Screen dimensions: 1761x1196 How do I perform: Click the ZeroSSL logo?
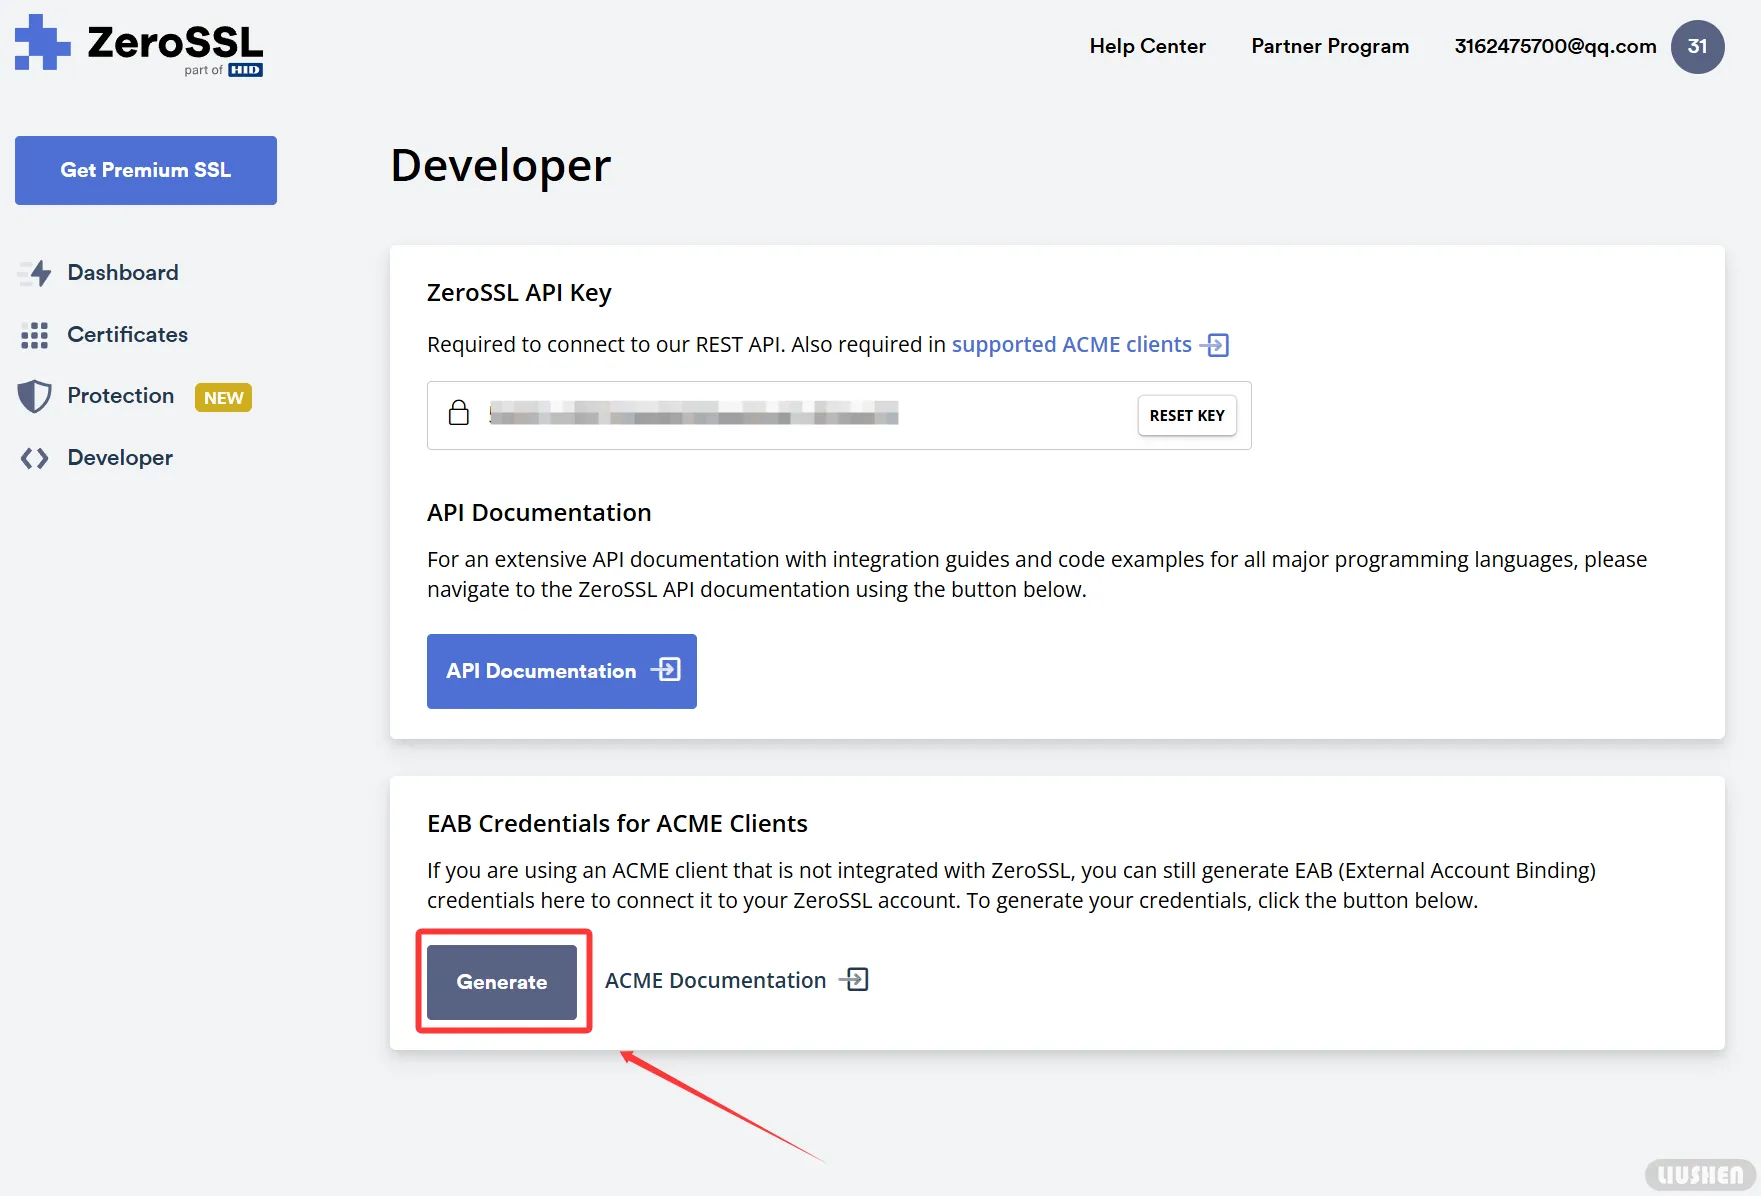pyautogui.click(x=139, y=45)
